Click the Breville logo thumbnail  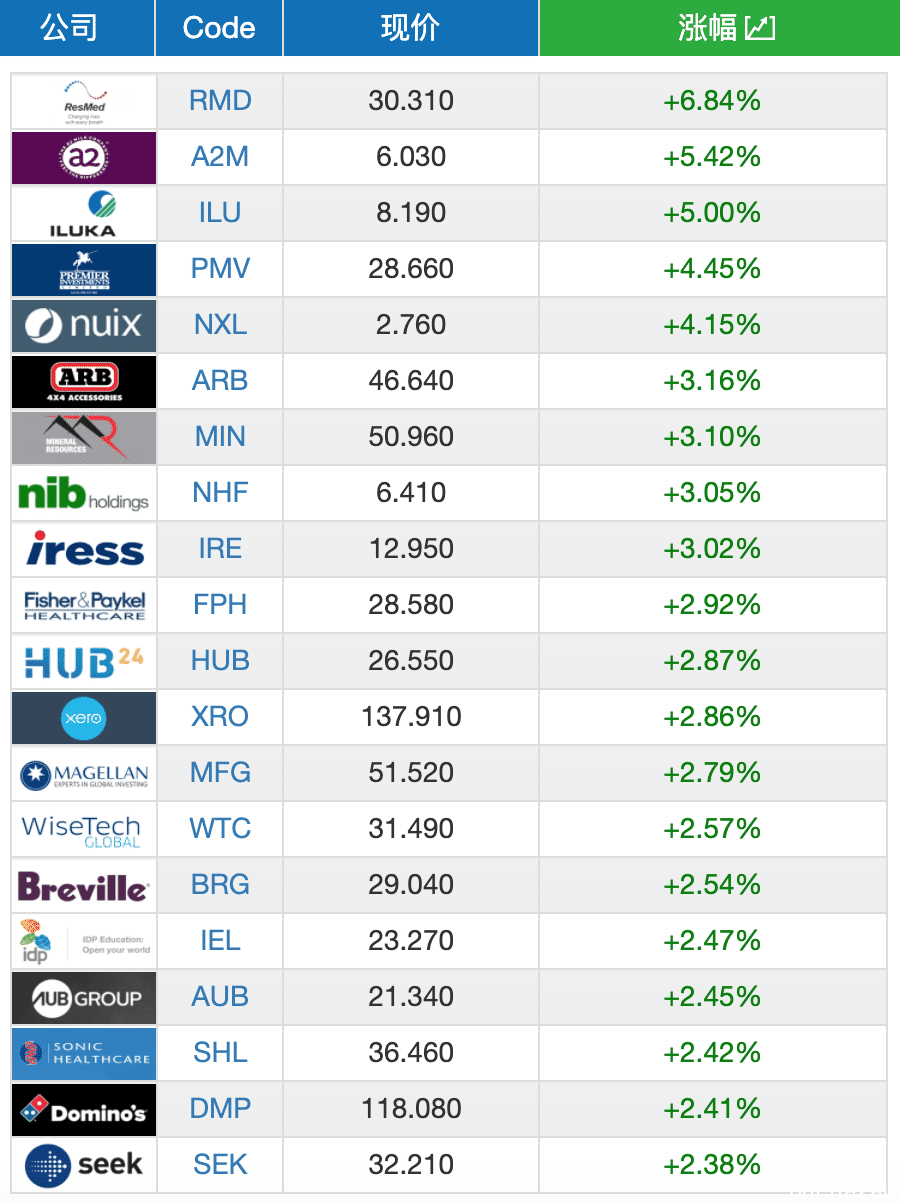(84, 885)
